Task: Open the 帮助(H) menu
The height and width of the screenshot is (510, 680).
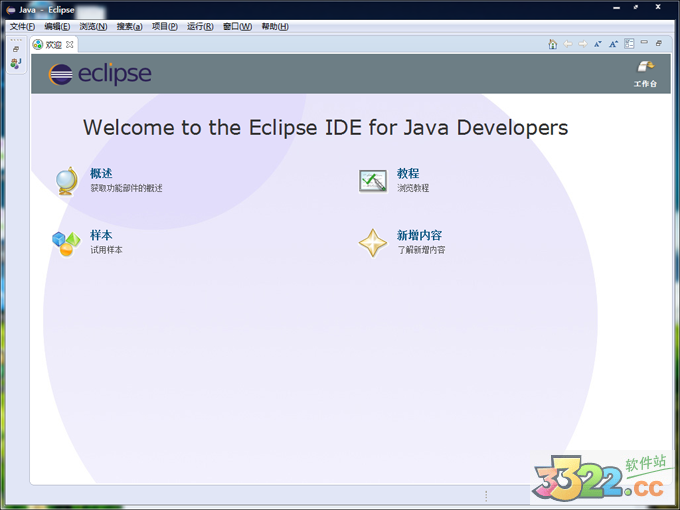Action: pos(275,26)
